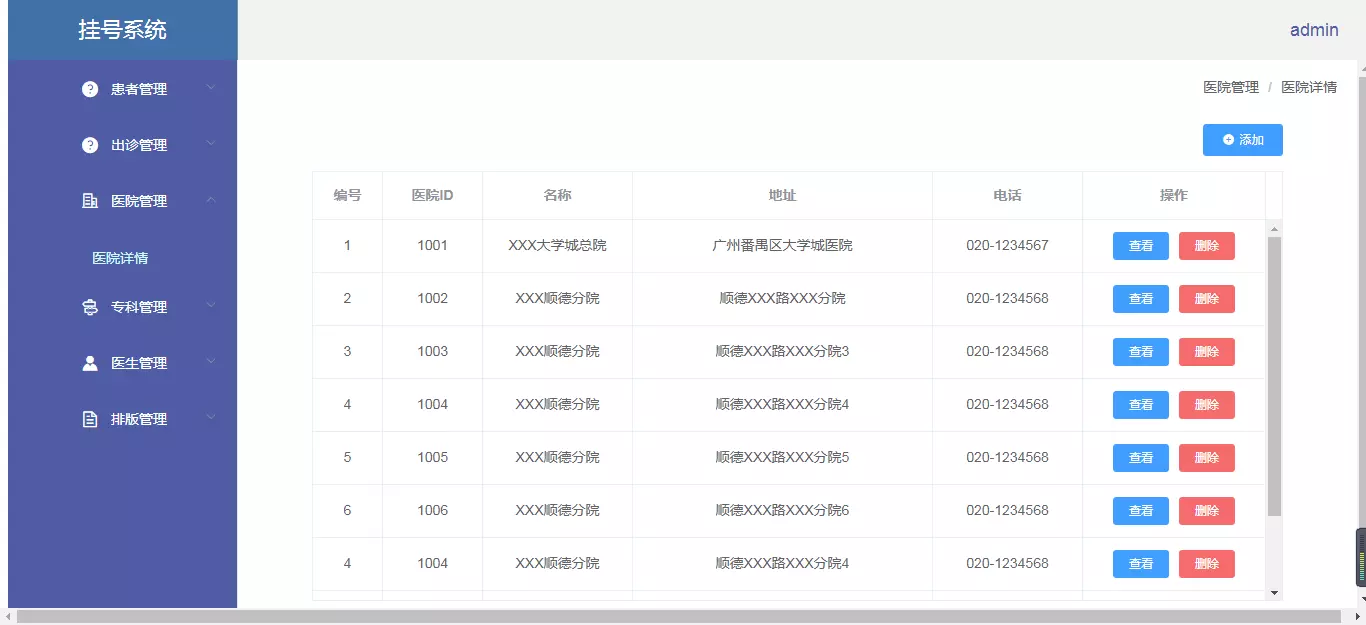Open the 医院详情 submenu item
Image resolution: width=1366 pixels, height=625 pixels.
(x=122, y=258)
